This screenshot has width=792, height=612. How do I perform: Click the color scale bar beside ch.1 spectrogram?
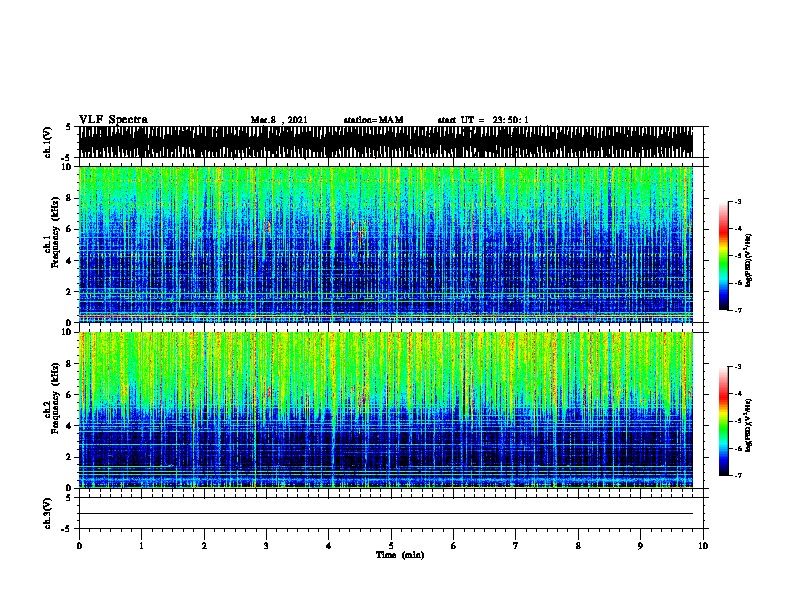pyautogui.click(x=724, y=256)
